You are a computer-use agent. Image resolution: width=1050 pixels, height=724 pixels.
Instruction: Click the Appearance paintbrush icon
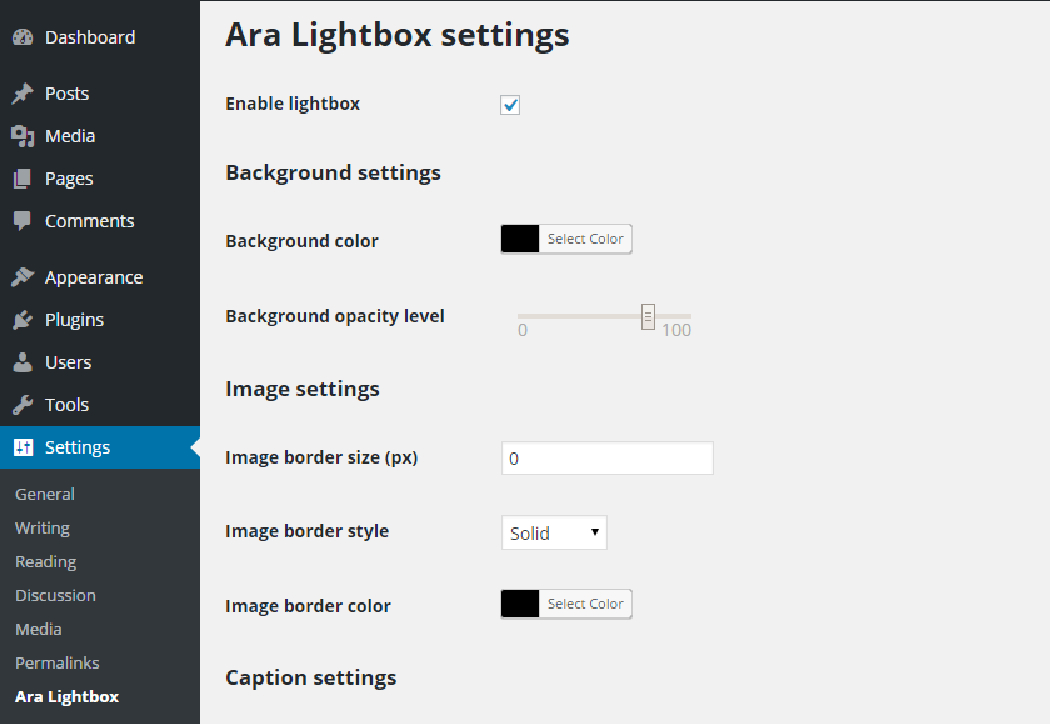coord(23,277)
